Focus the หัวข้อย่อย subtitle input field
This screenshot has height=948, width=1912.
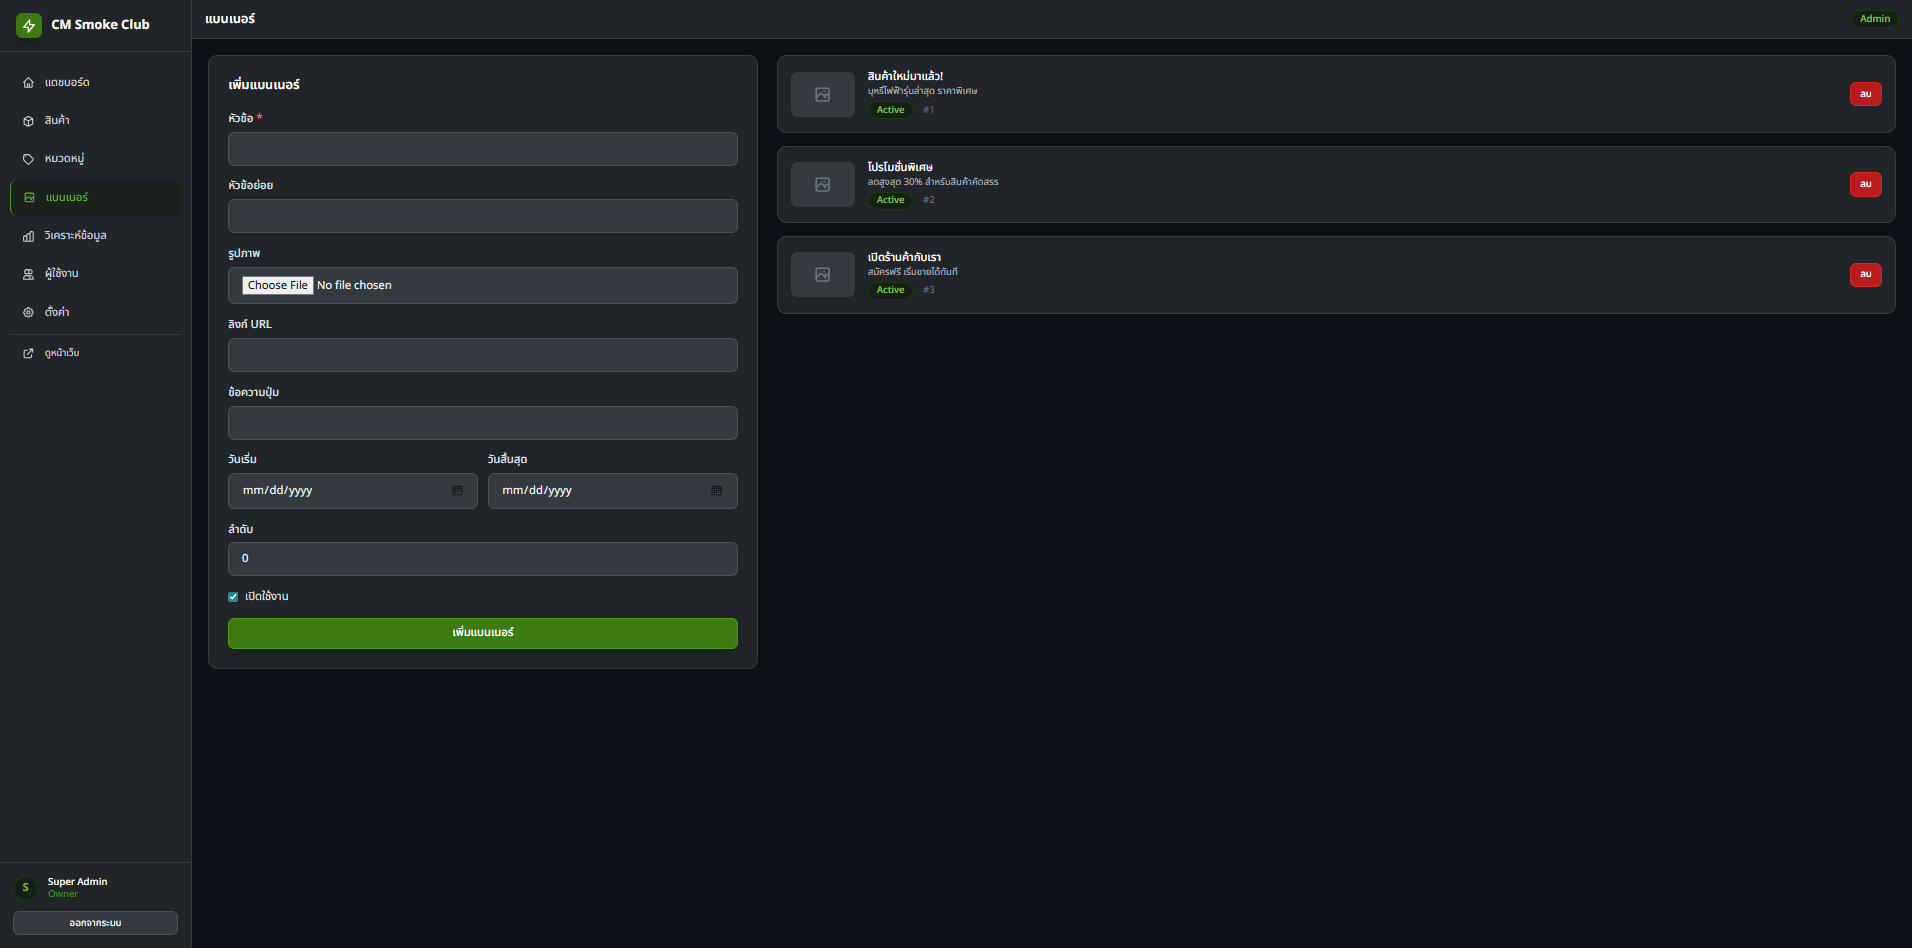pos(483,216)
